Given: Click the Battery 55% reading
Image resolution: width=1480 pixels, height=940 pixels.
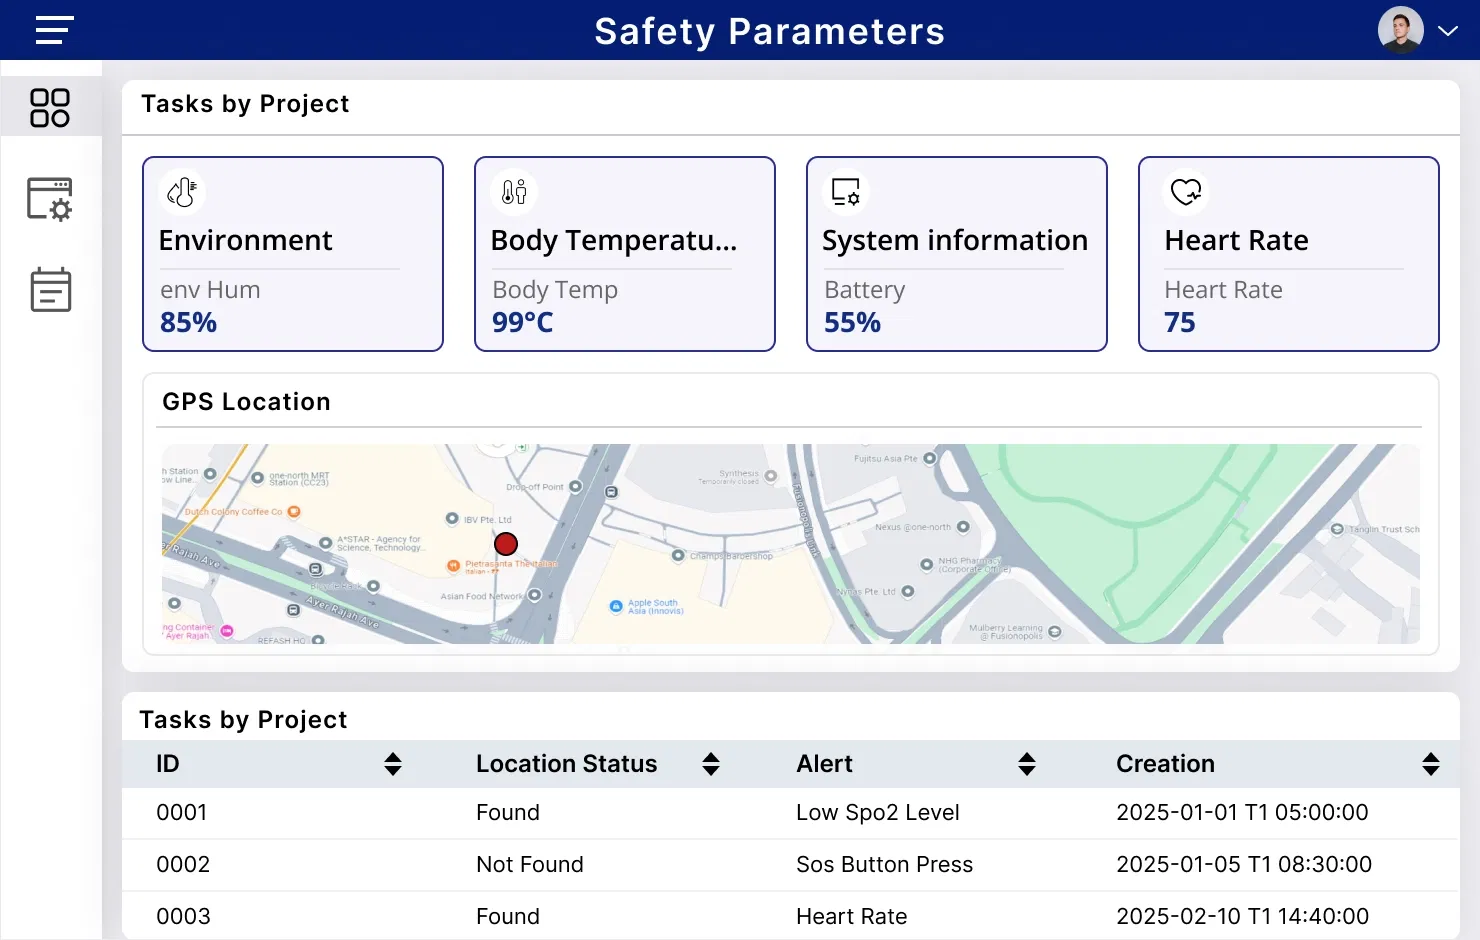Looking at the screenshot, I should [852, 322].
